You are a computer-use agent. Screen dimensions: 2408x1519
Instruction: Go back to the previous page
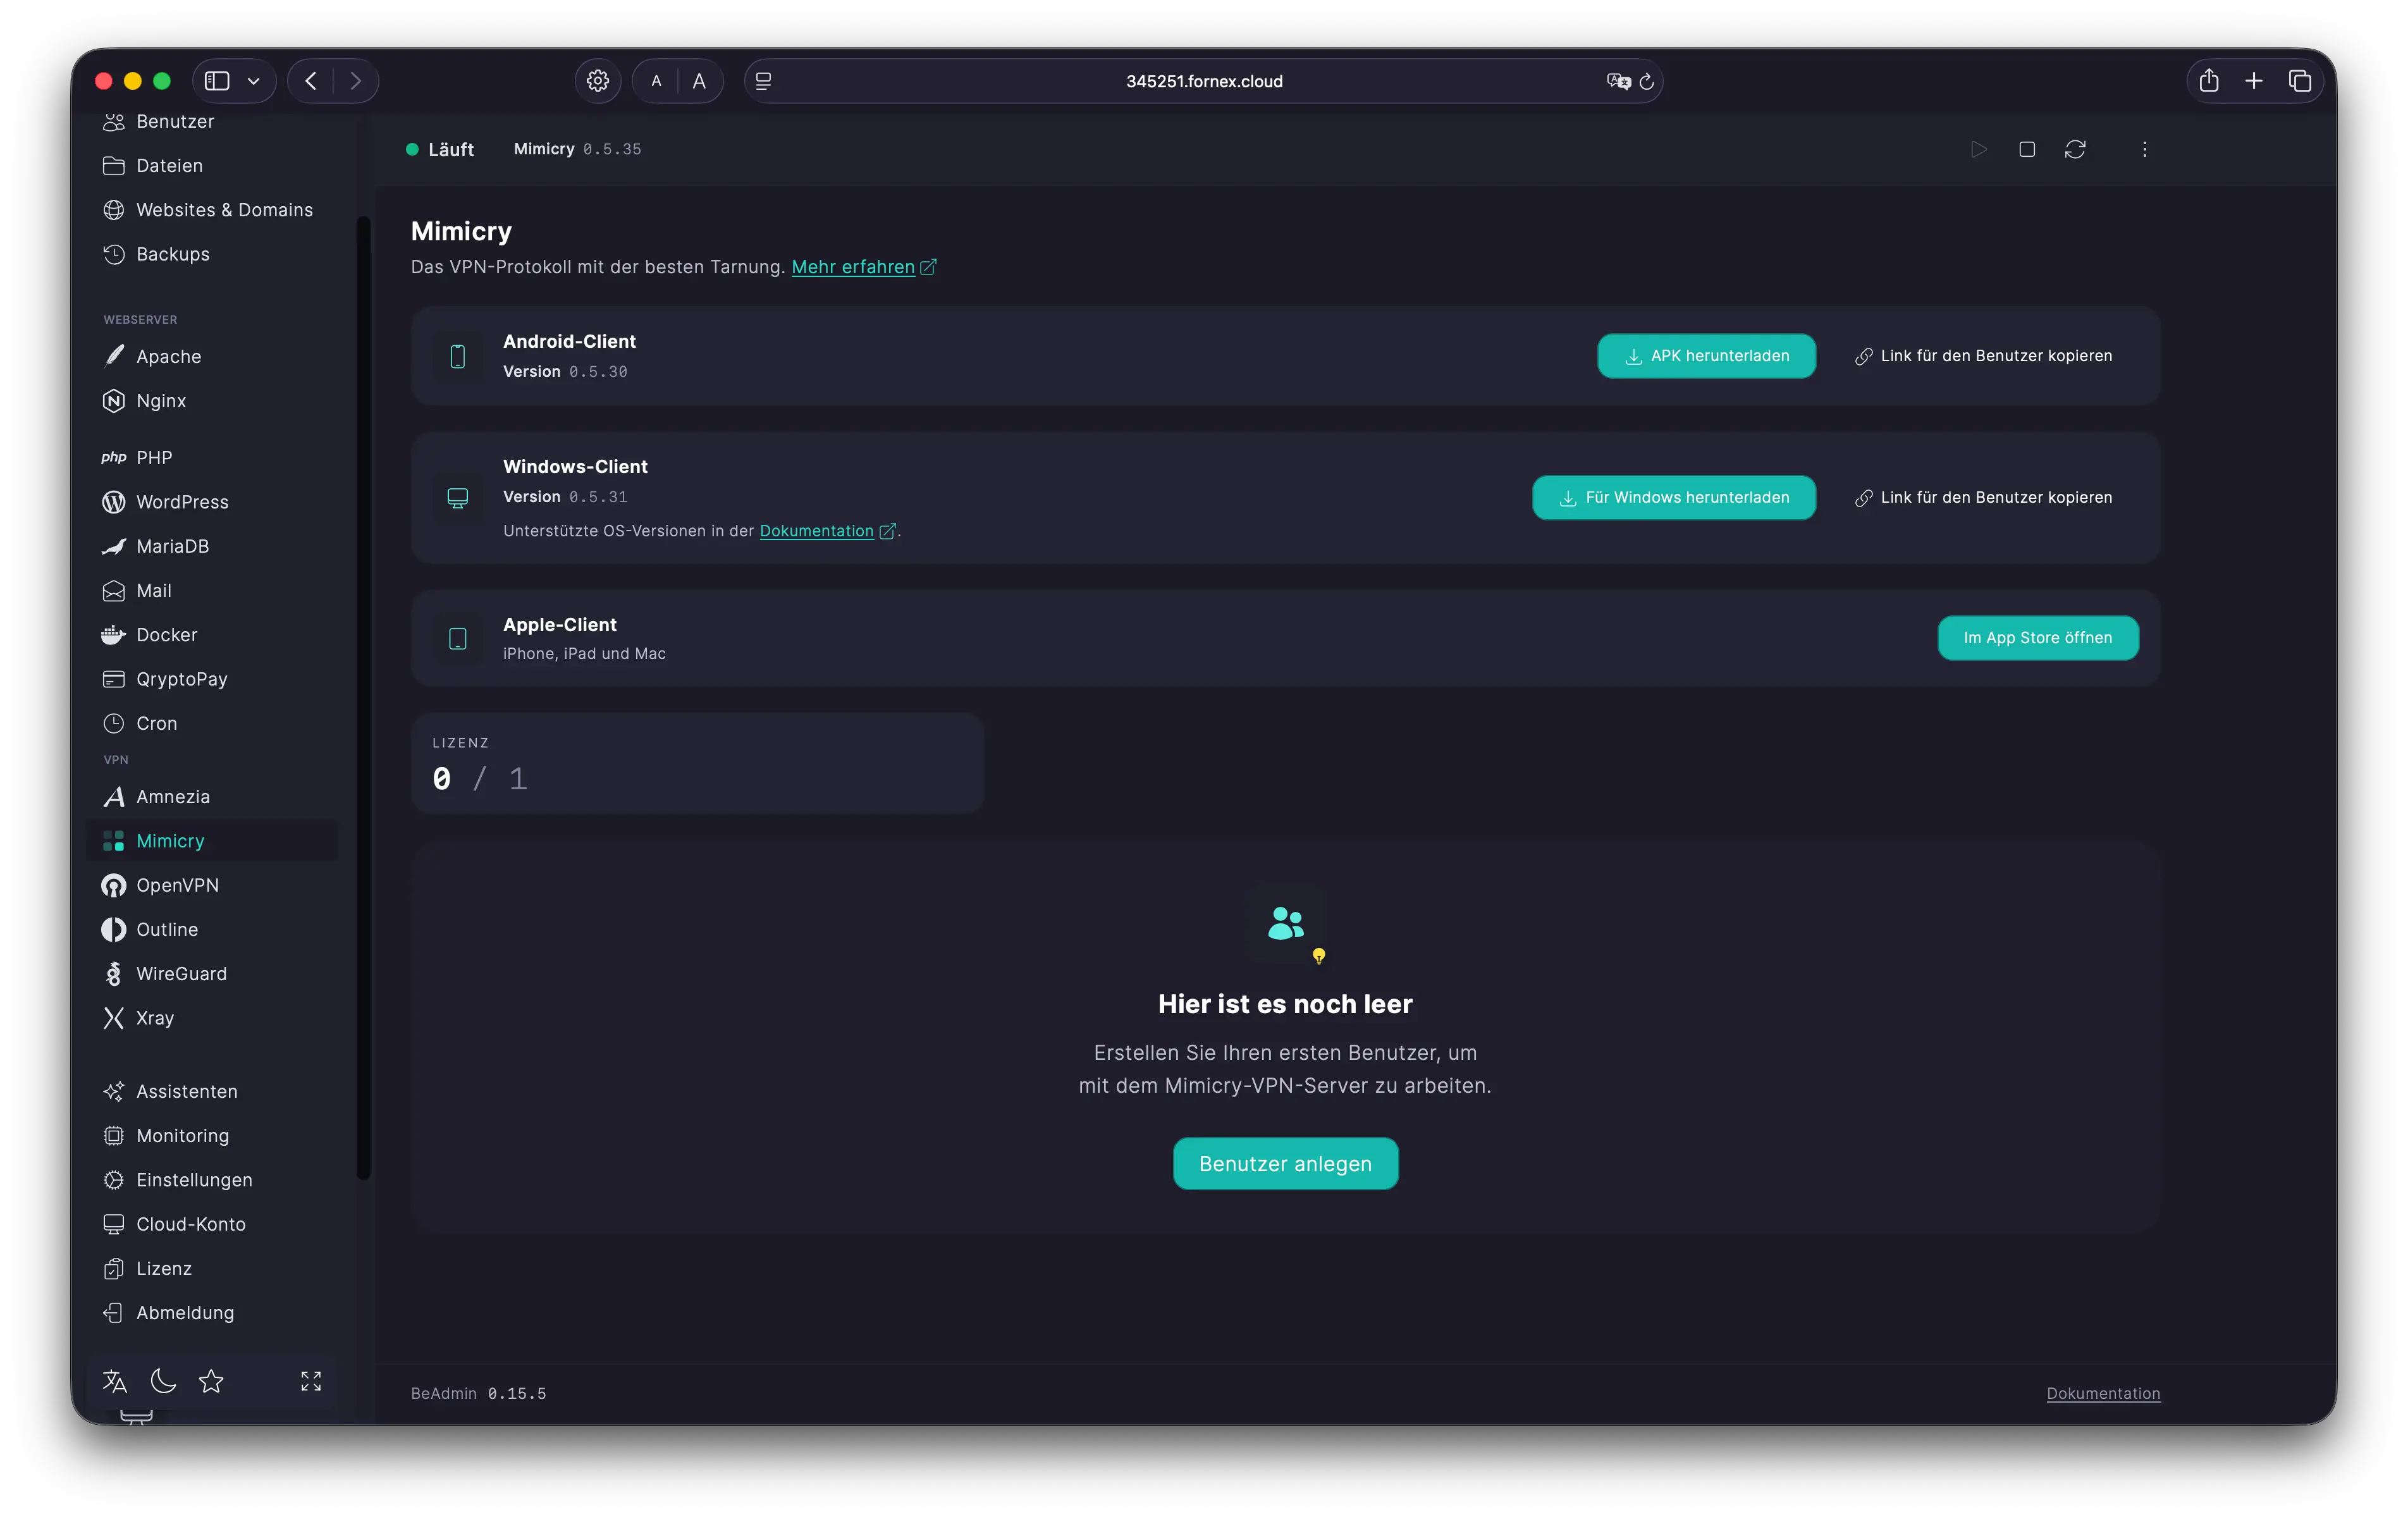tap(311, 81)
